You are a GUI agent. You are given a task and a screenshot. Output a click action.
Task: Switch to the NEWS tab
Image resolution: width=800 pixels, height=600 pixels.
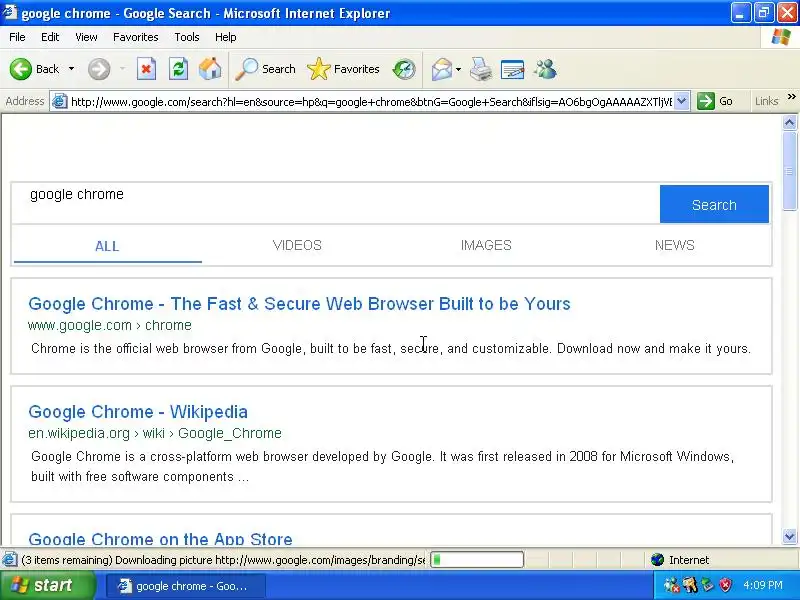(x=674, y=245)
